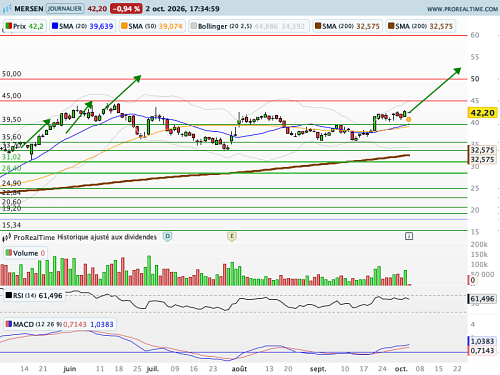Click the 0 volume value tag on the axis
The image size is (500, 375).
(x=473, y=280)
